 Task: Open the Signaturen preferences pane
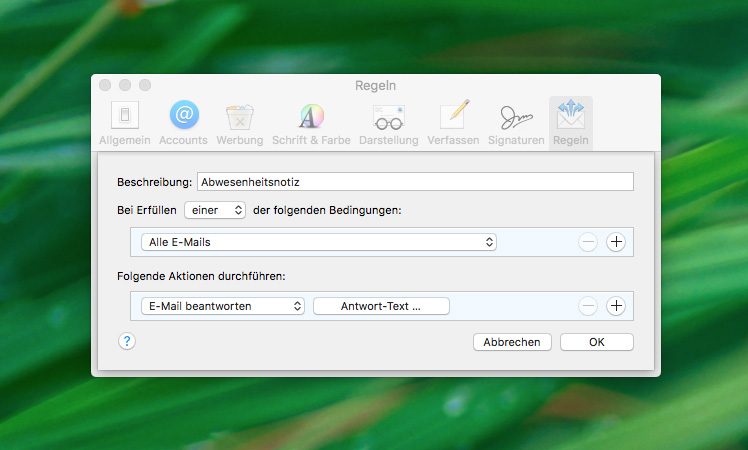(x=515, y=123)
